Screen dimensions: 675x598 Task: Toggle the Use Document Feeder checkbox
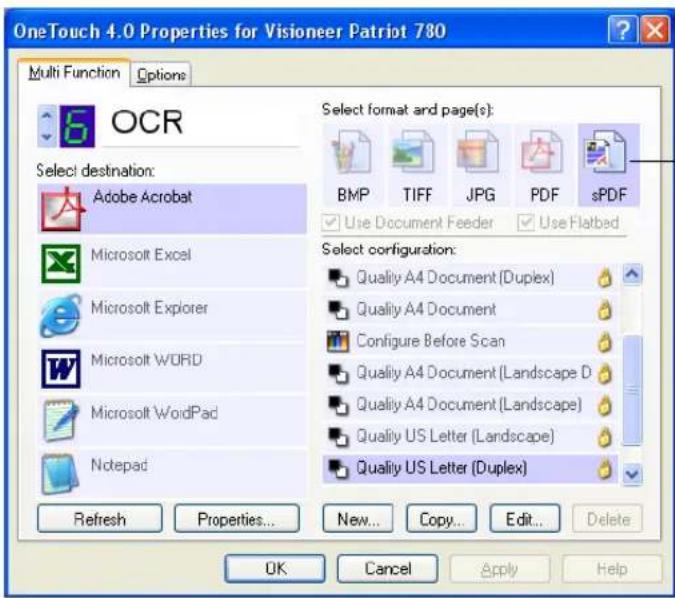[x=331, y=223]
